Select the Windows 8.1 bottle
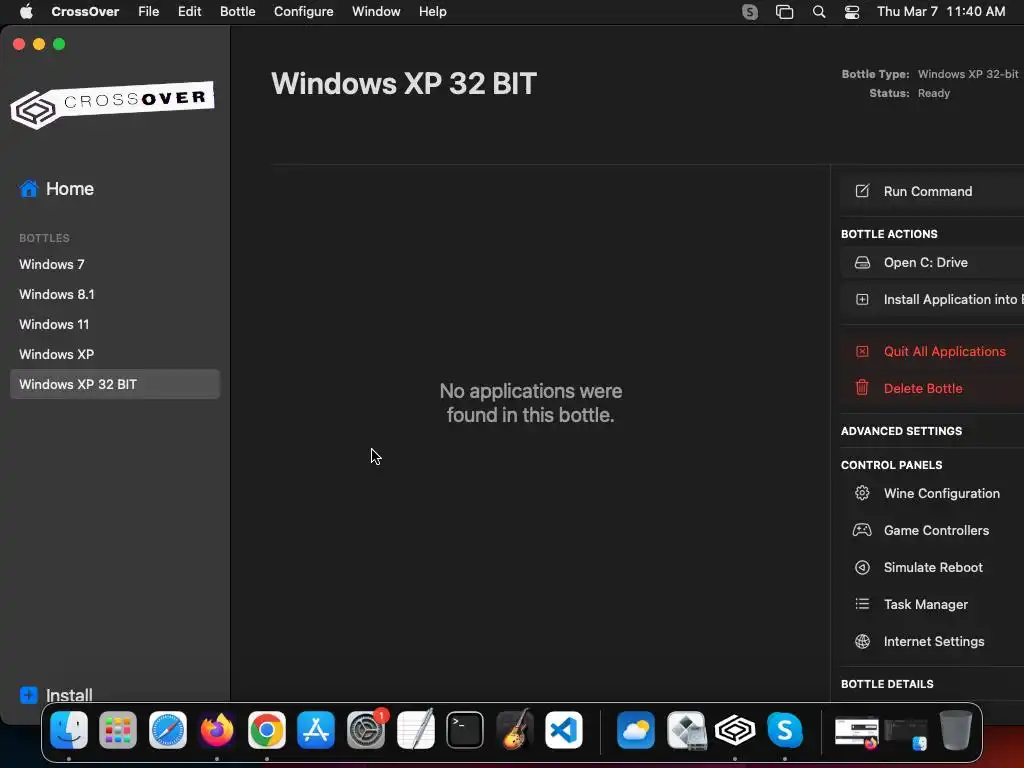The width and height of the screenshot is (1024, 768). (115, 295)
